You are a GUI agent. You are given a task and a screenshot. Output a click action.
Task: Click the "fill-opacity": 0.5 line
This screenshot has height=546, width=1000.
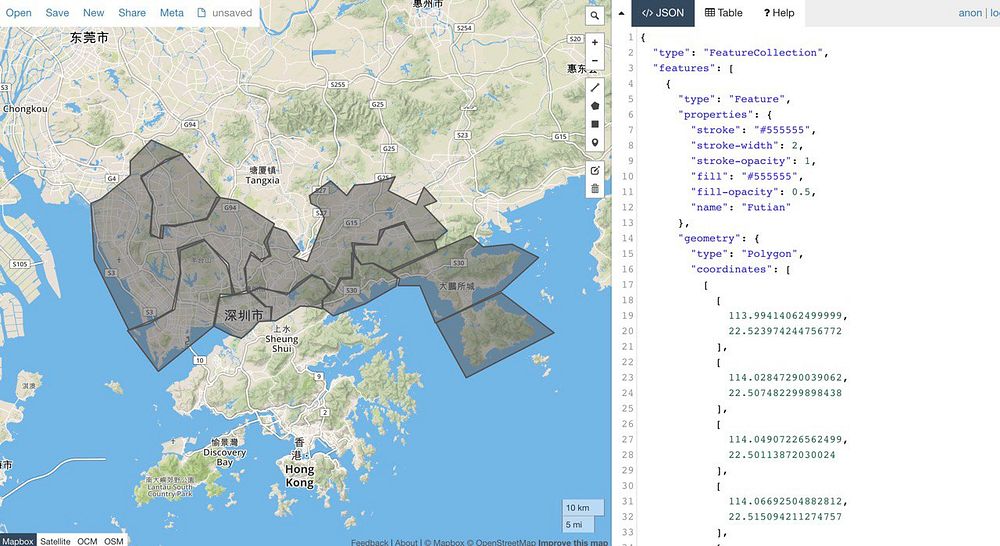point(753,192)
